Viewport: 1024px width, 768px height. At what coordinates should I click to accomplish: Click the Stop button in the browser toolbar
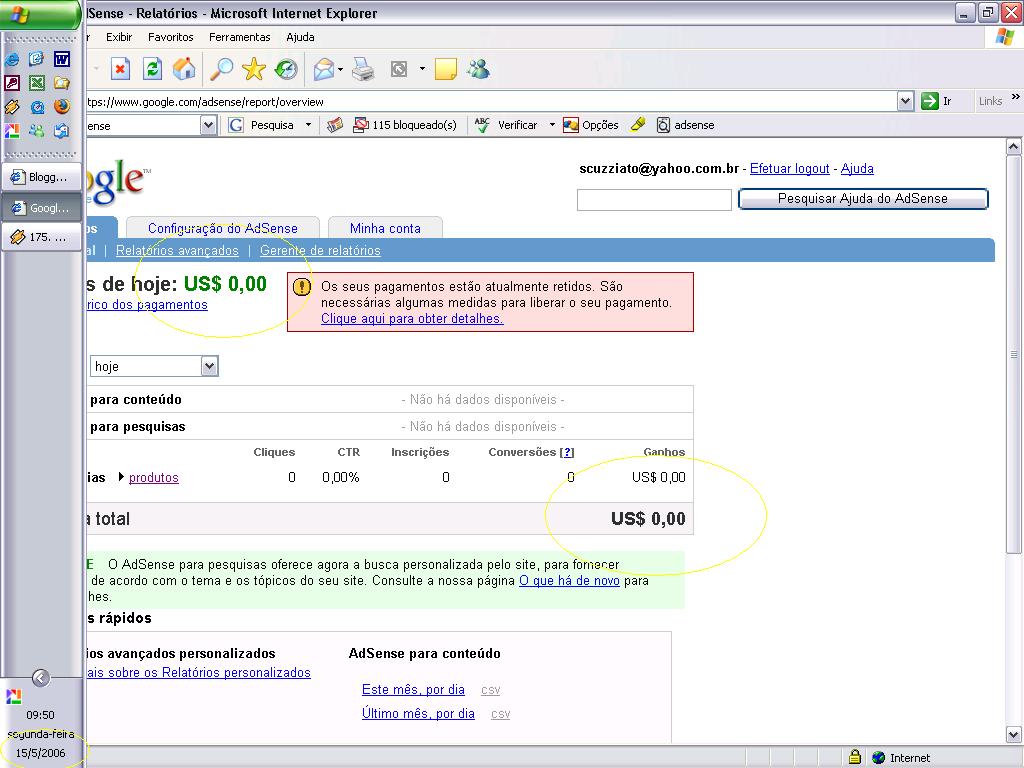[x=120, y=69]
